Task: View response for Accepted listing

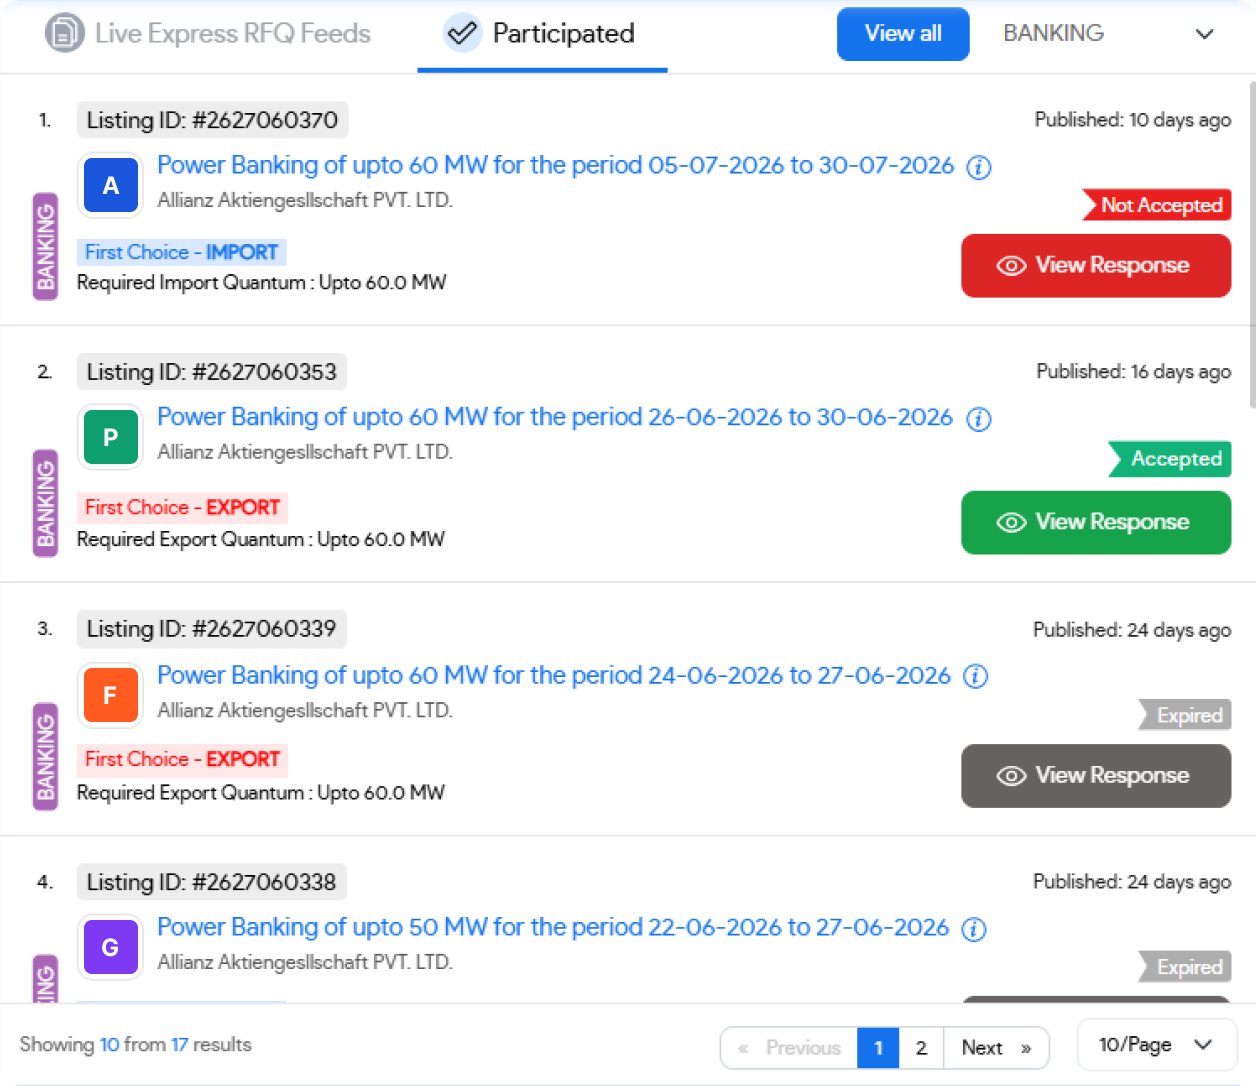Action: point(1096,522)
